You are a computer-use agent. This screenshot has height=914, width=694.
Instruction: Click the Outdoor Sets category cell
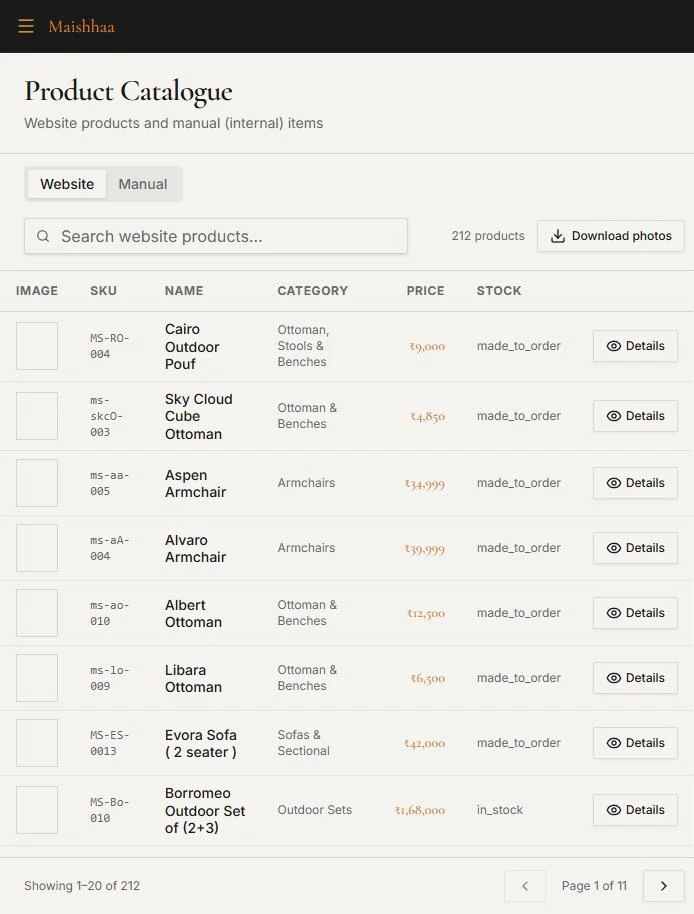click(x=315, y=810)
